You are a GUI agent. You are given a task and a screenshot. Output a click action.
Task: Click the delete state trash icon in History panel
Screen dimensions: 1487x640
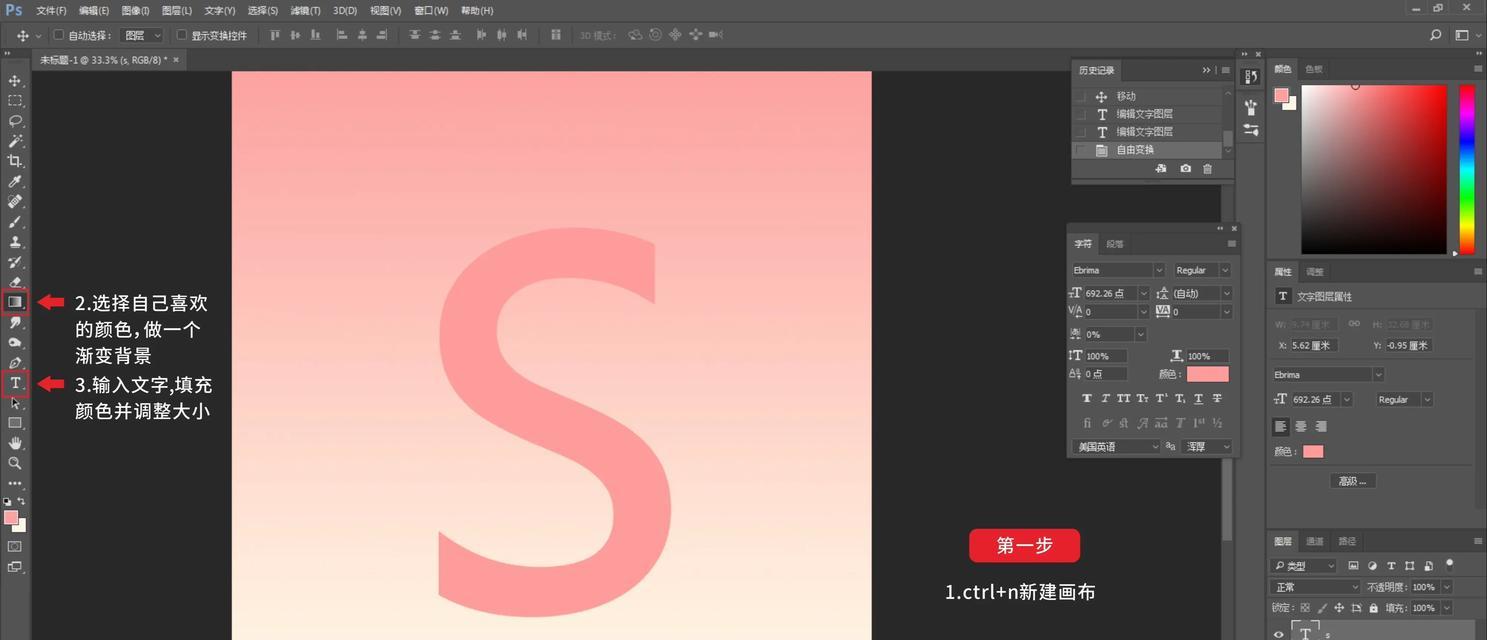pyautogui.click(x=1207, y=169)
